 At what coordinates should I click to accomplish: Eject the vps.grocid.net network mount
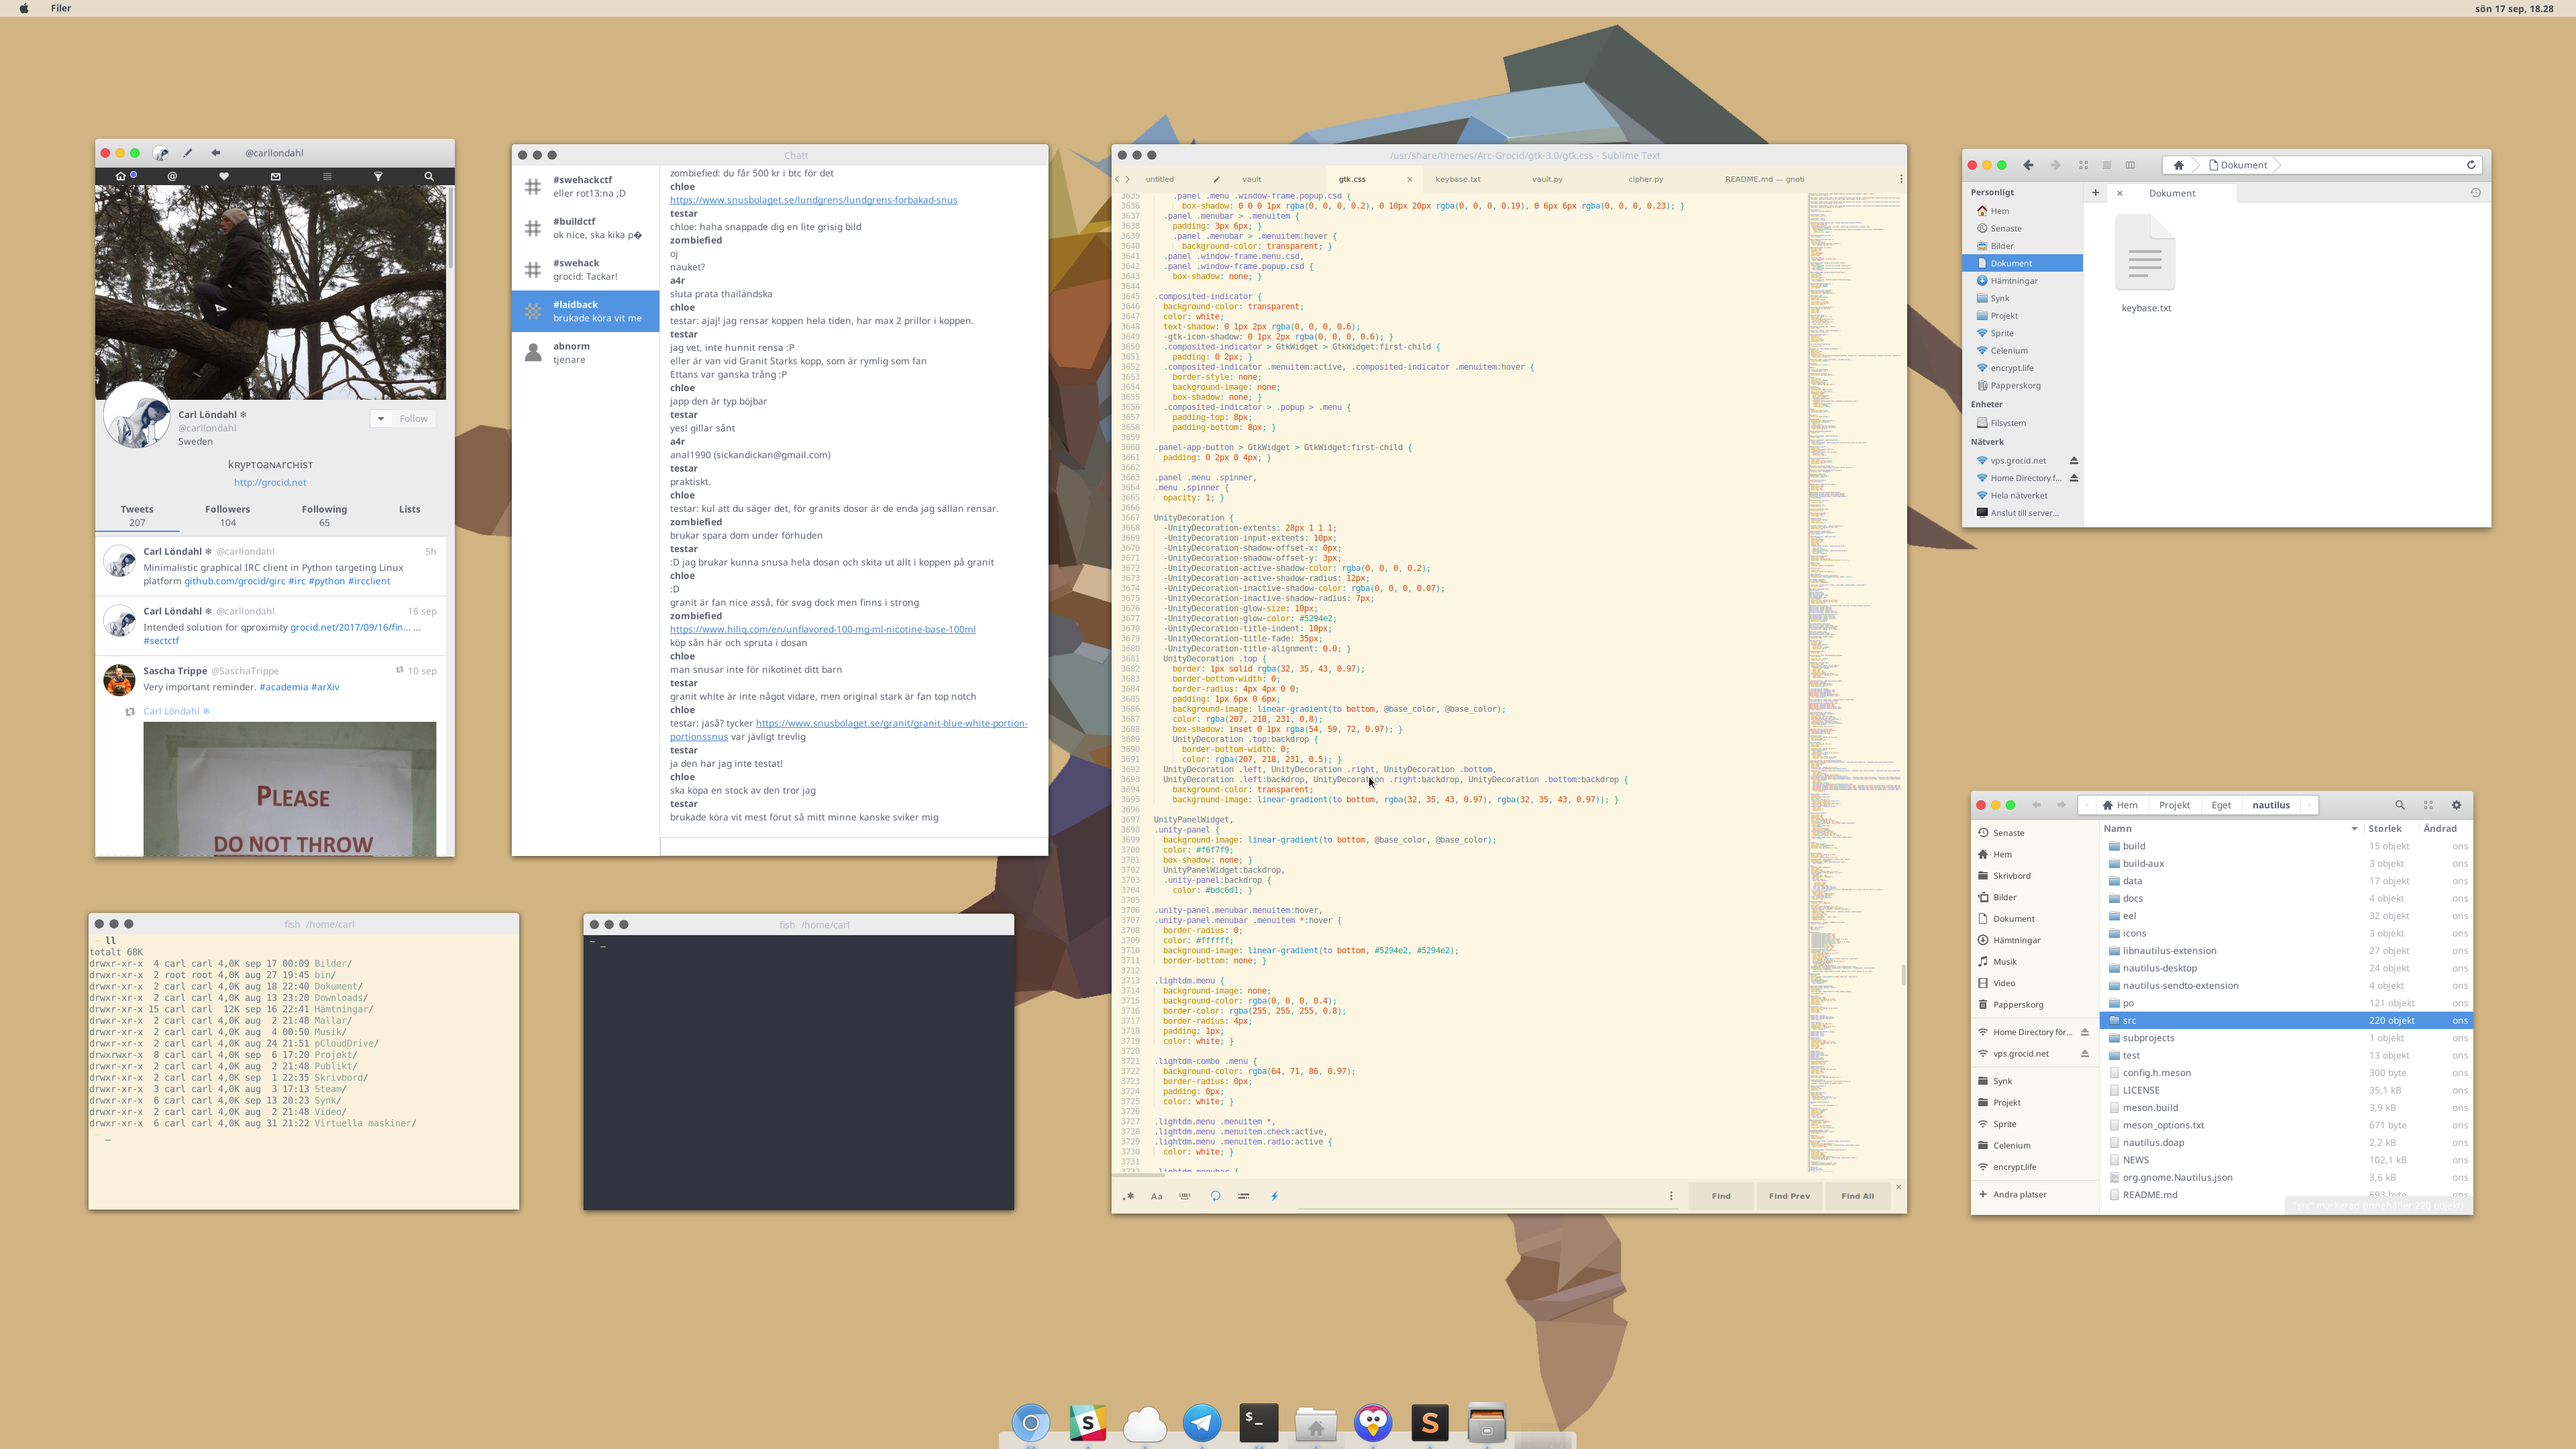click(2074, 461)
